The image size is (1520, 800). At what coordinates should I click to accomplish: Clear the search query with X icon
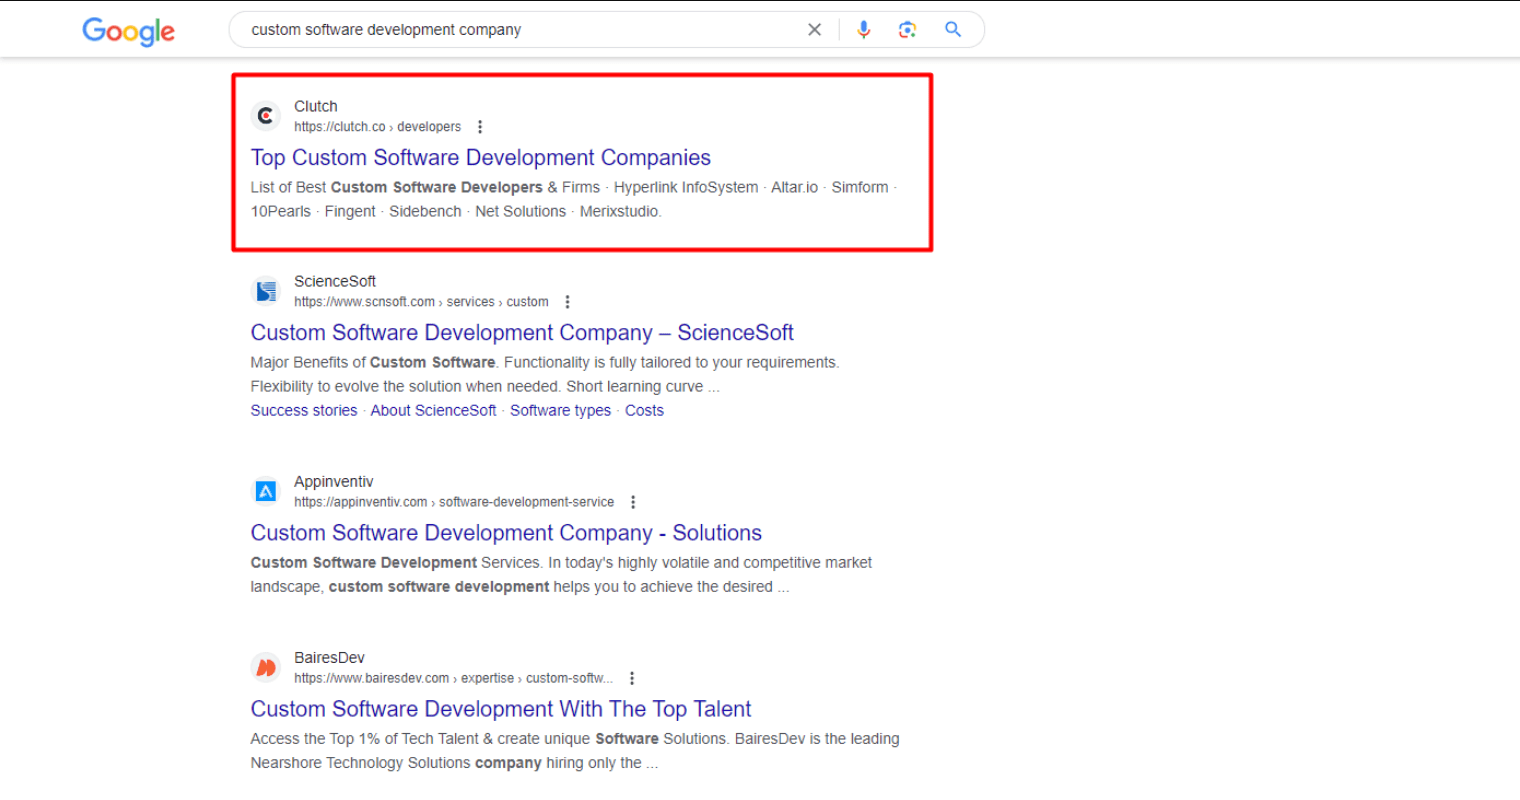tap(815, 30)
